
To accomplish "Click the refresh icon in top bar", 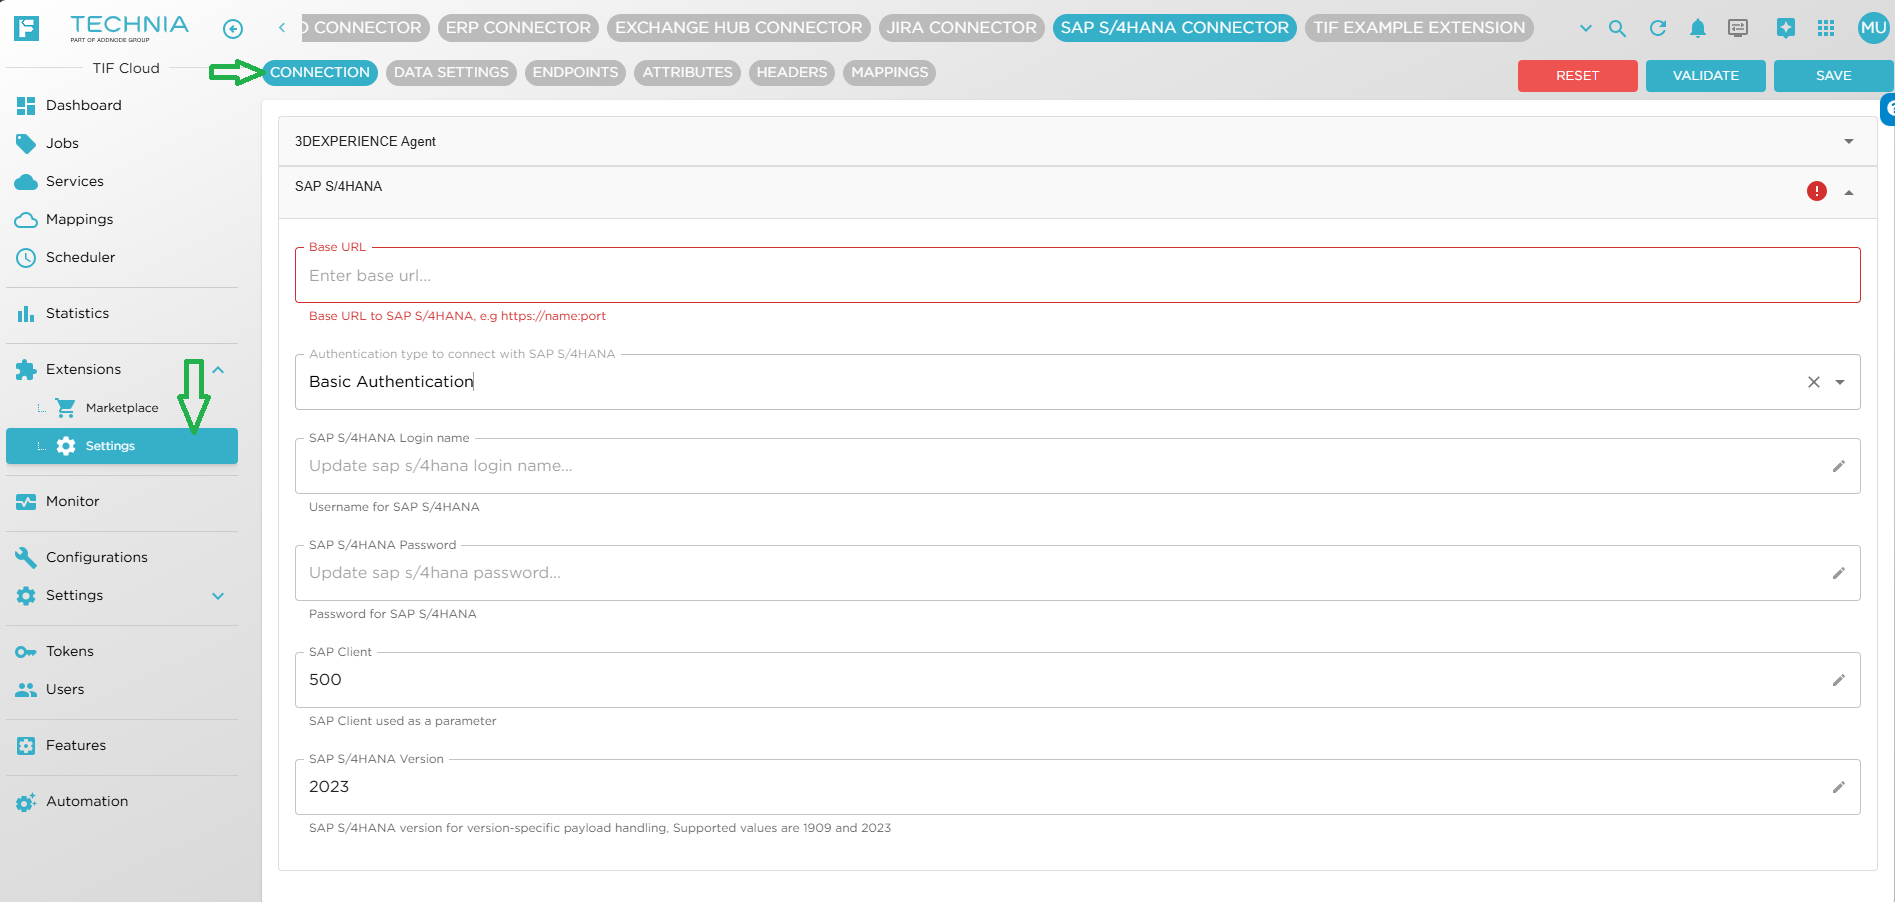I will pos(1658,29).
